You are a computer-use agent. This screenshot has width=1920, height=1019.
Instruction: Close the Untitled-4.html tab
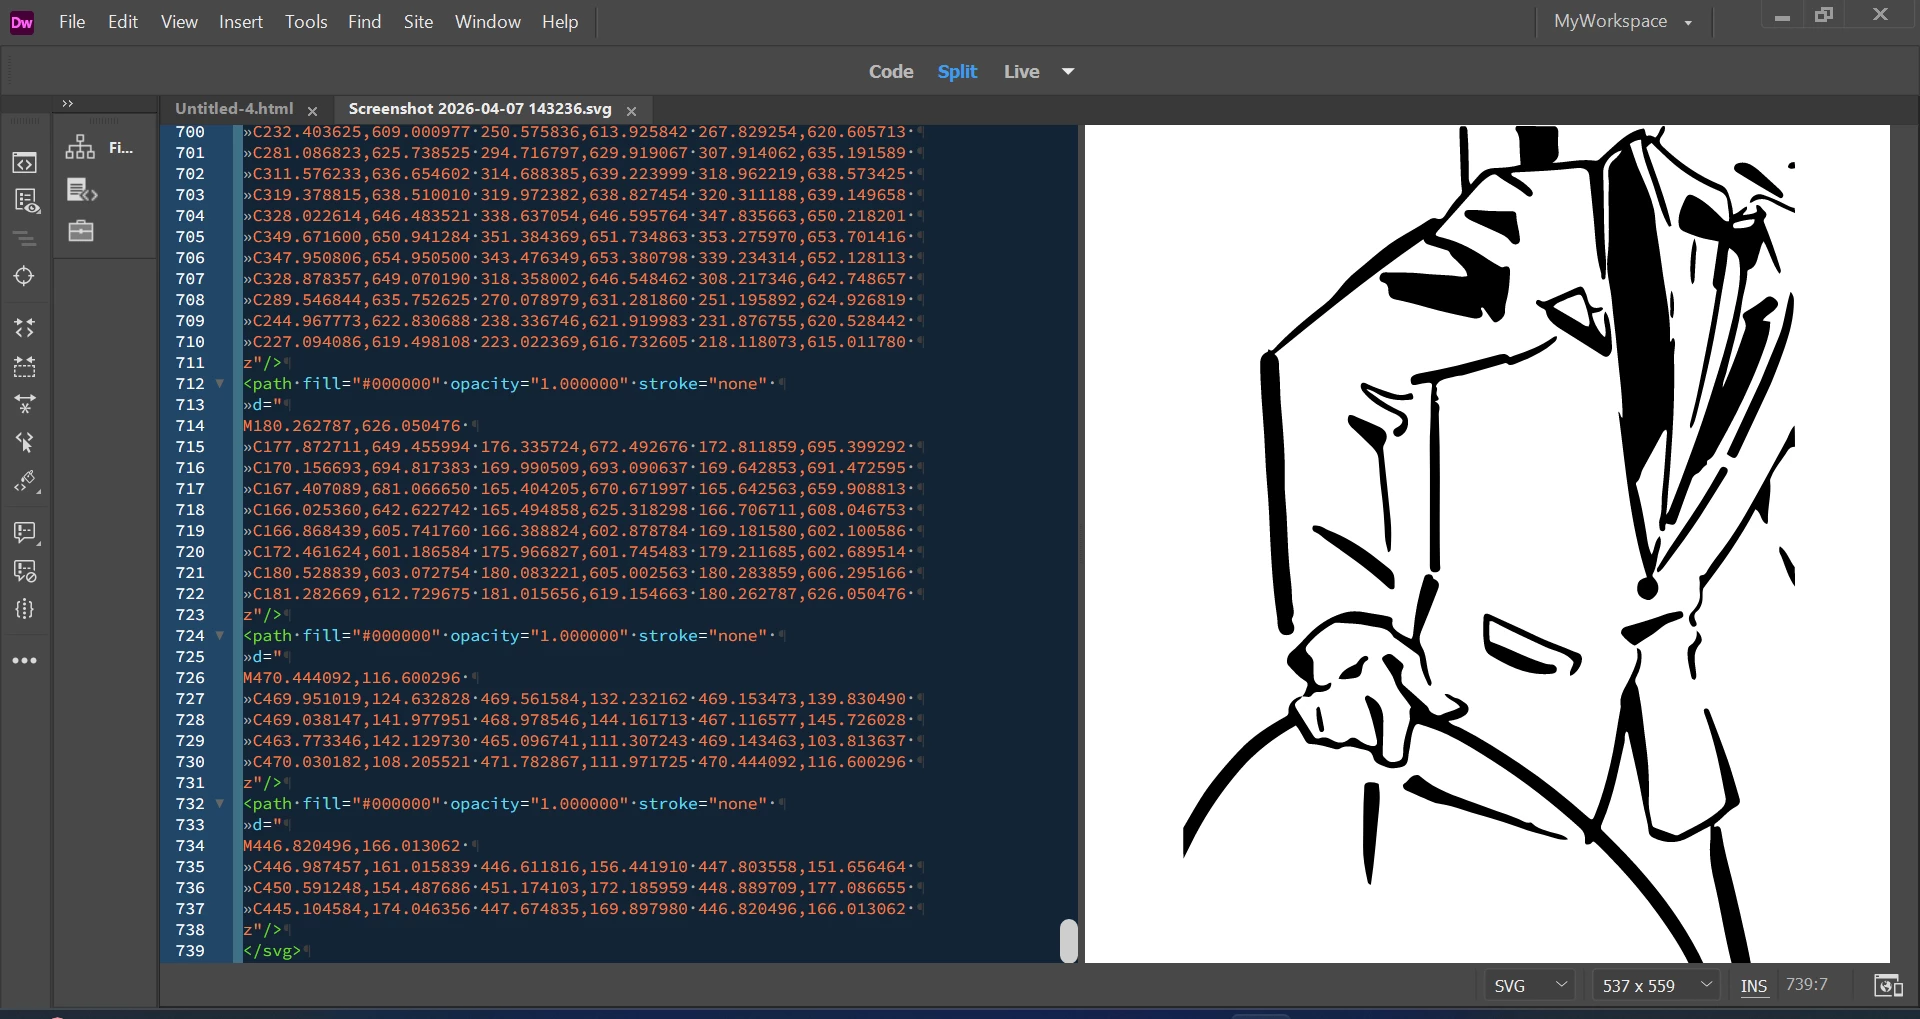pos(312,111)
